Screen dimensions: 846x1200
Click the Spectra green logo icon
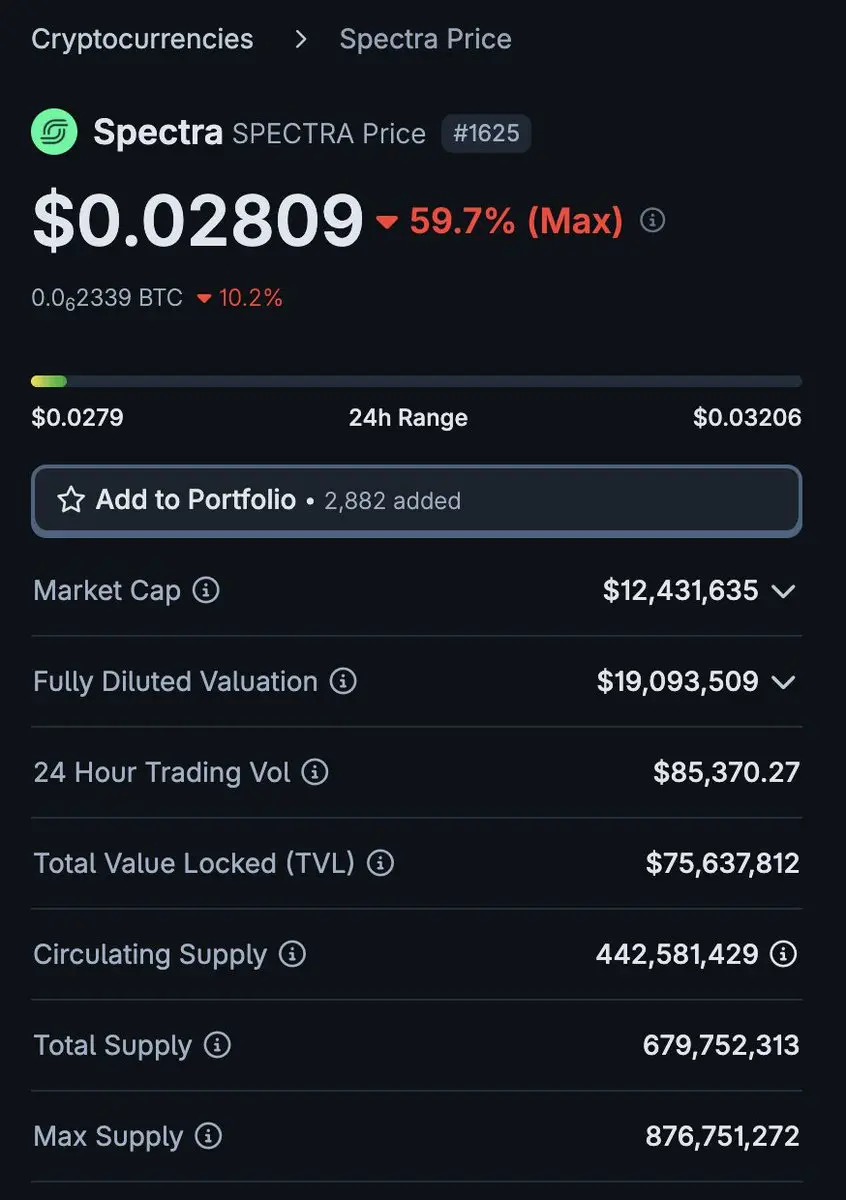(x=54, y=132)
